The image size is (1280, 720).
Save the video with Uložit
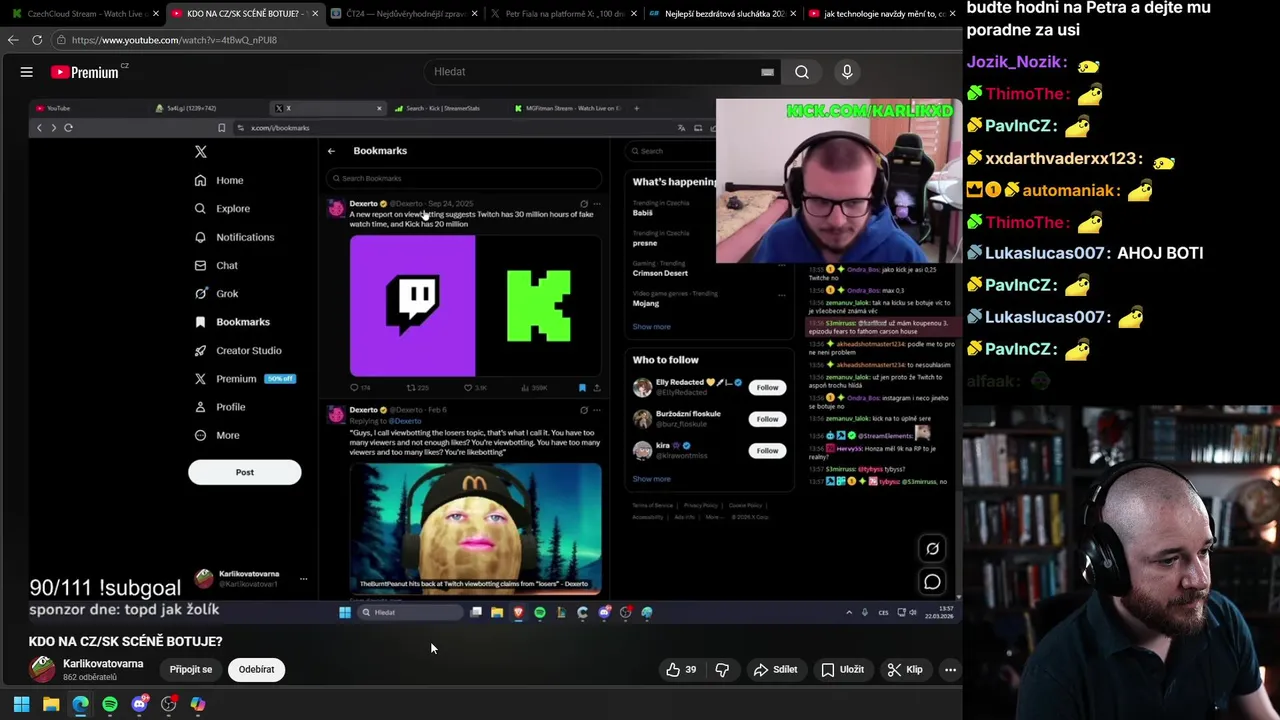coord(842,670)
